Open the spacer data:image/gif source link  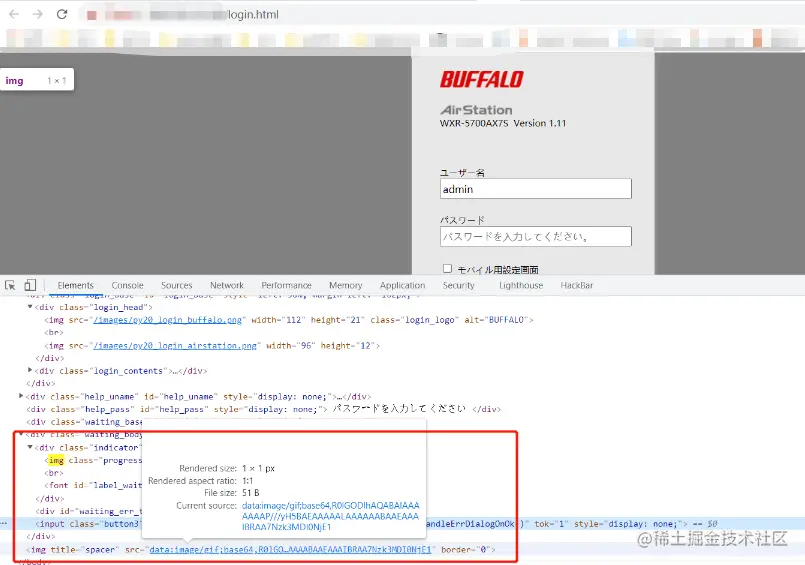[x=290, y=550]
